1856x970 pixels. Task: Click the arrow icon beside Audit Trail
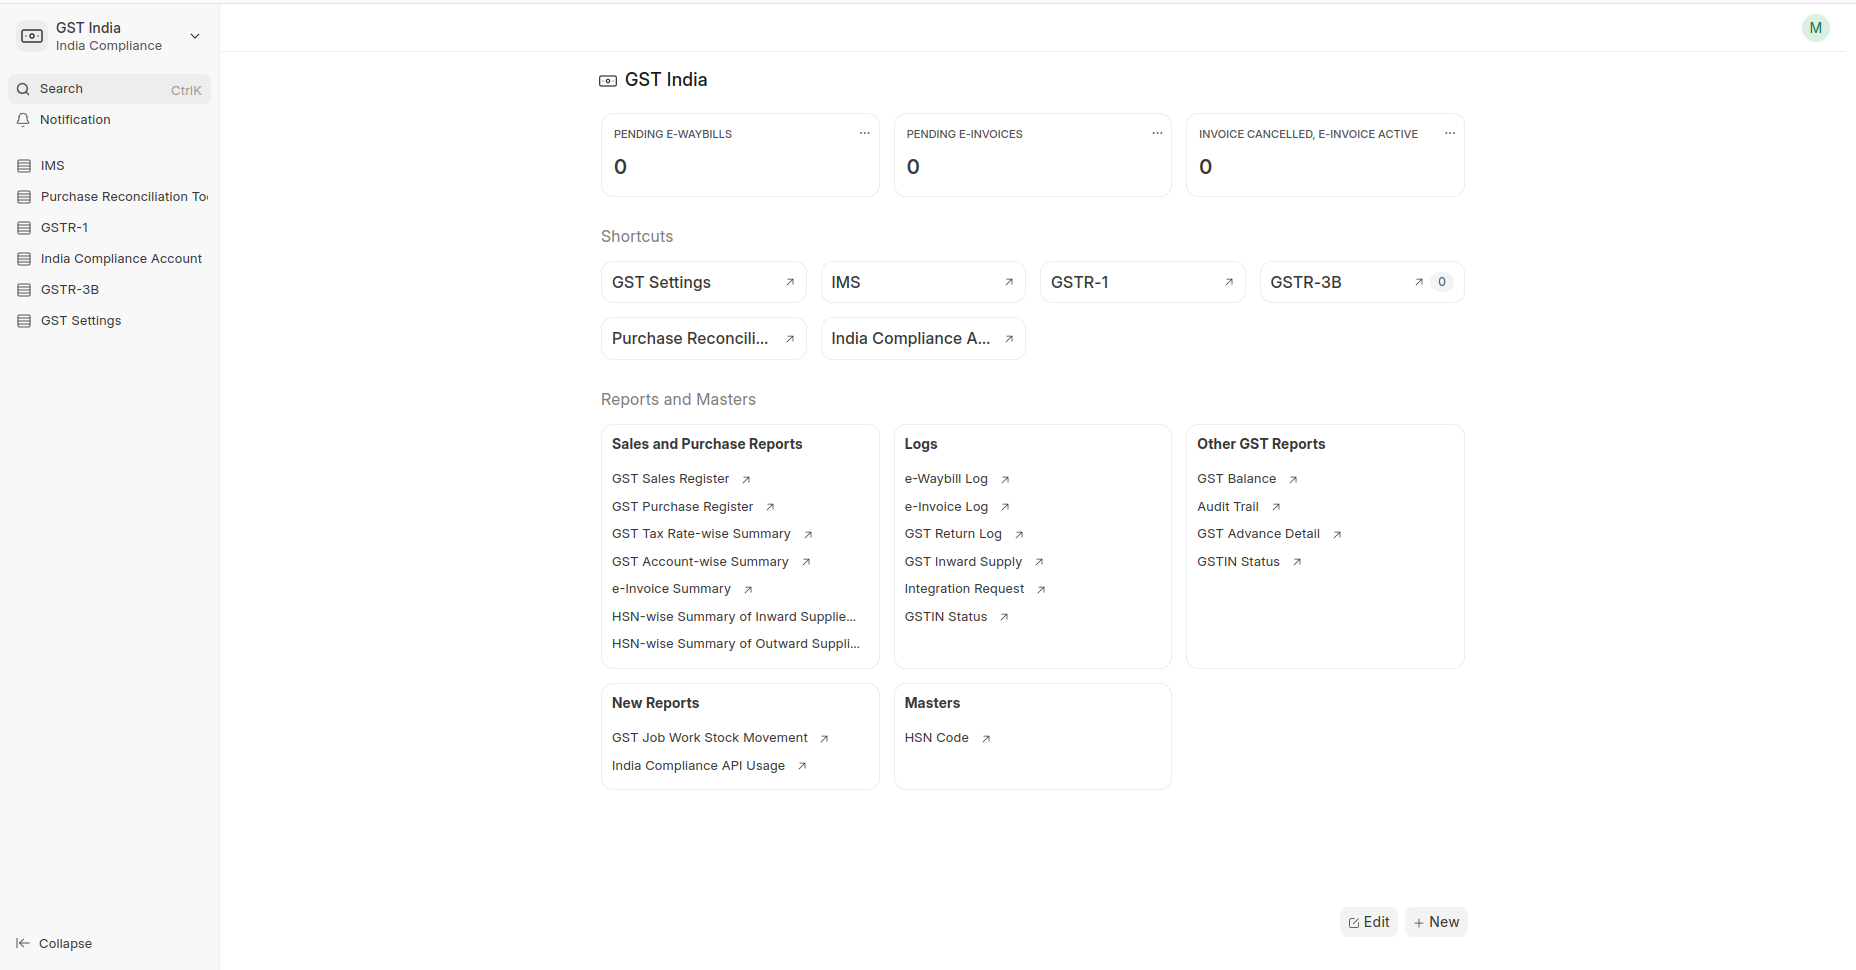1276,508
